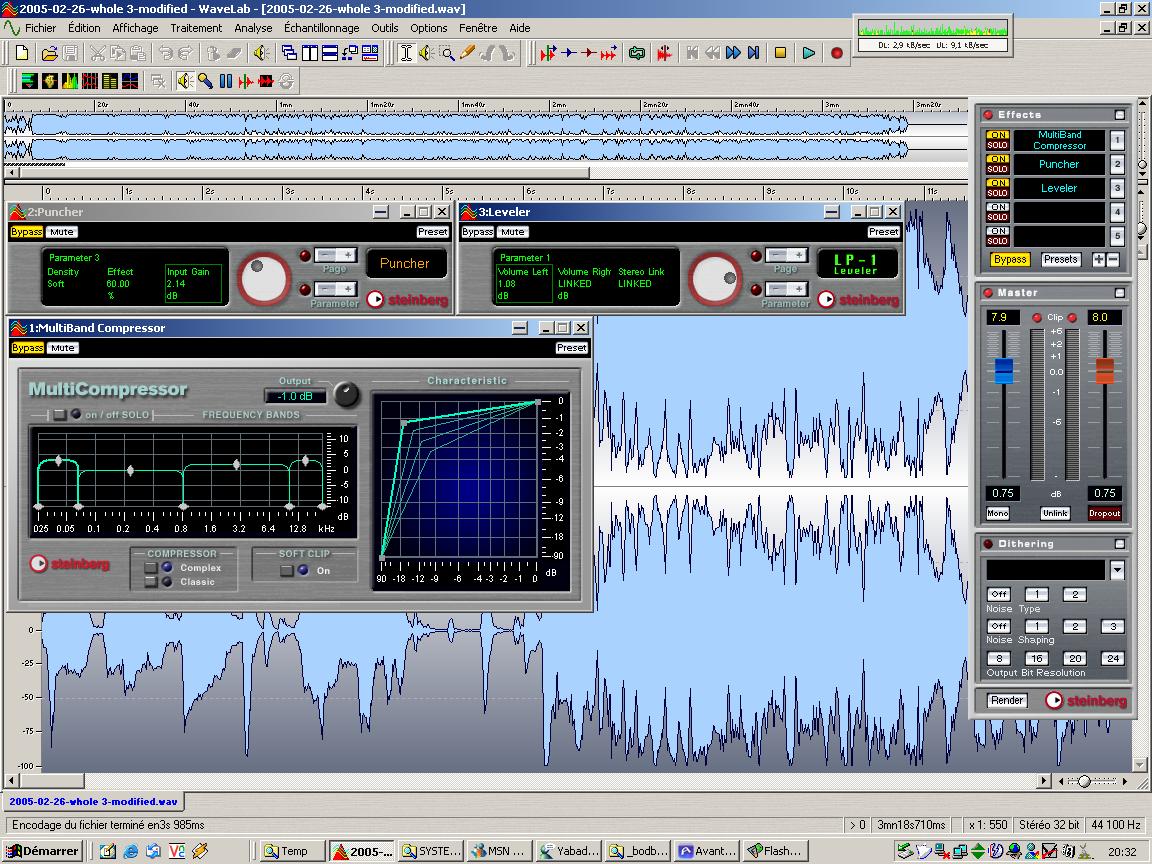Select the pencil draw tool
This screenshot has width=1152, height=864.
tap(467, 53)
